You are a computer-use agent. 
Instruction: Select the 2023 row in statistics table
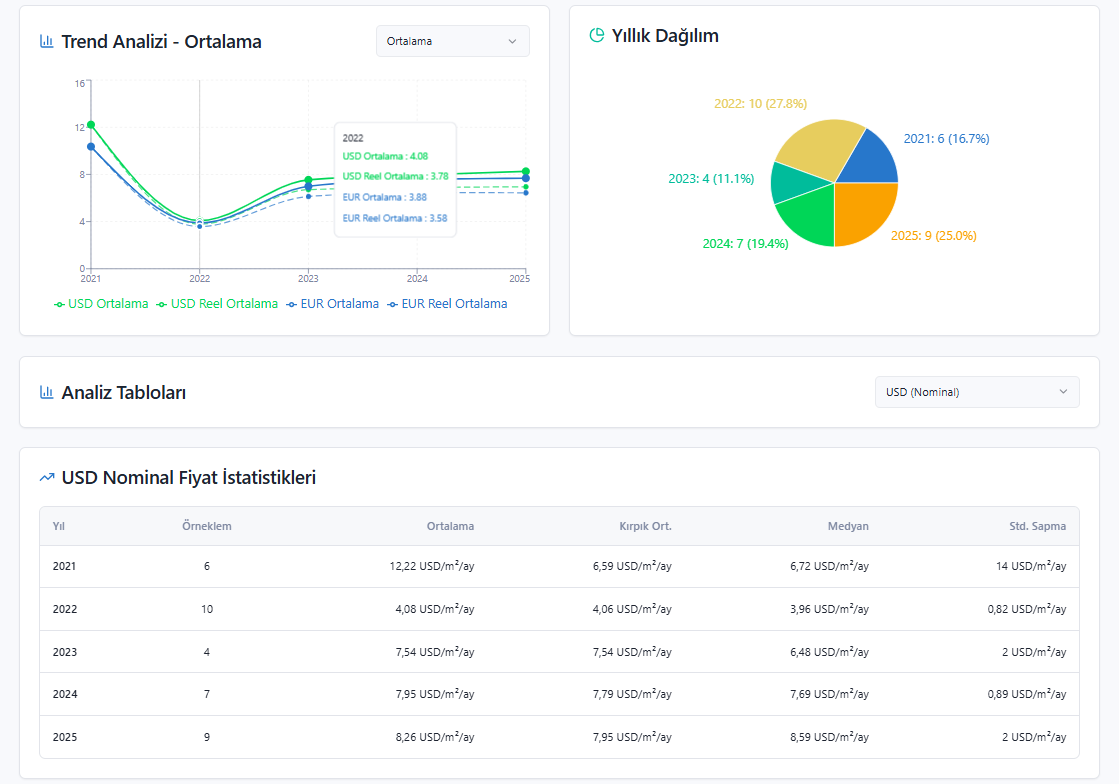pyautogui.click(x=559, y=652)
